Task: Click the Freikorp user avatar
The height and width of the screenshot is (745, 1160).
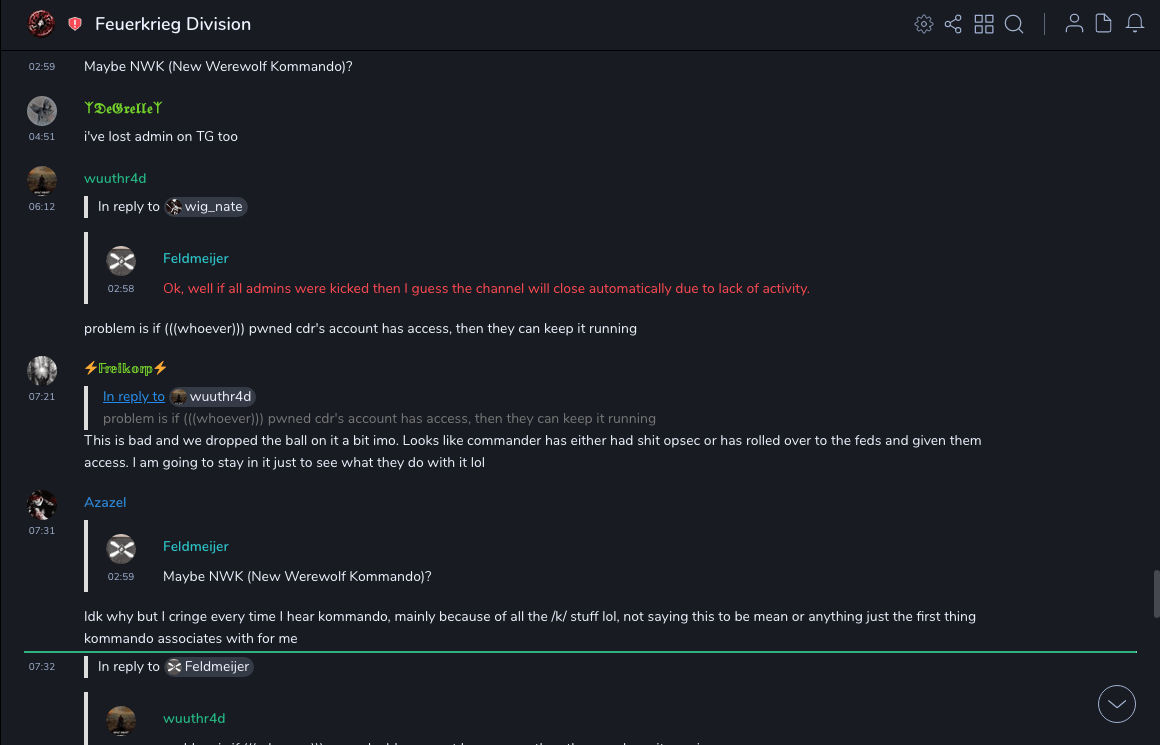Action: click(42, 370)
